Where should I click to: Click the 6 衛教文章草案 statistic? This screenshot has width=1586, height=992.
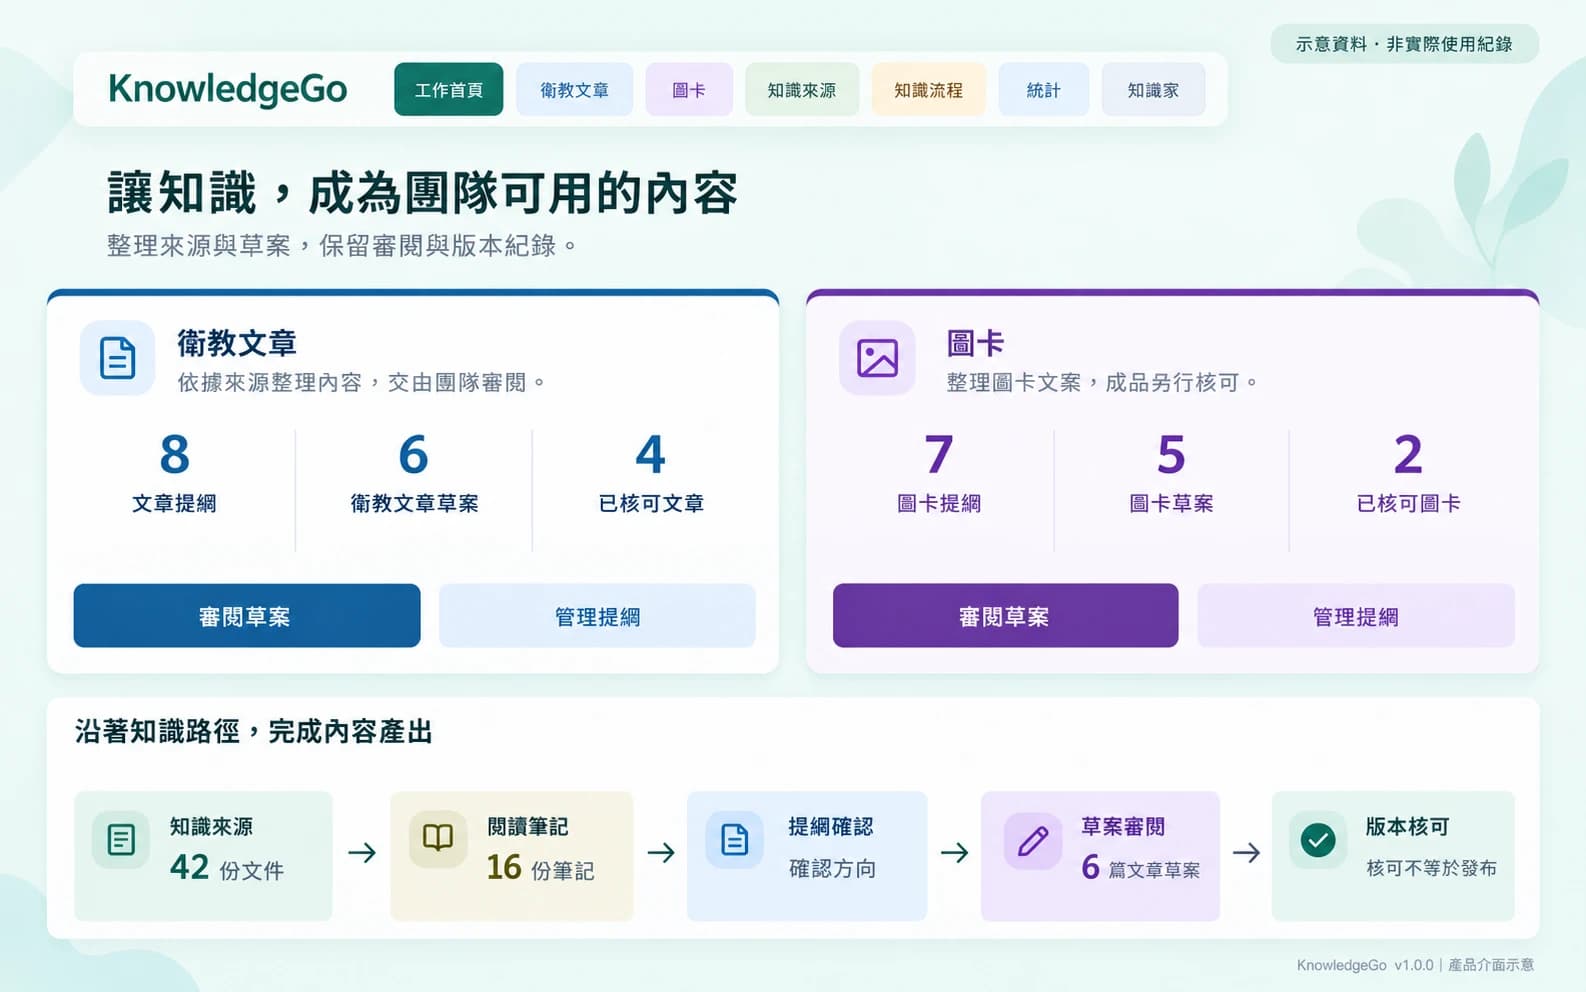[414, 473]
